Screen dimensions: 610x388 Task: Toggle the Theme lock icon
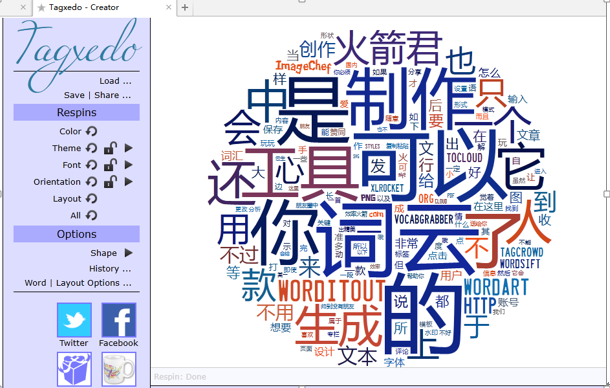click(x=110, y=148)
